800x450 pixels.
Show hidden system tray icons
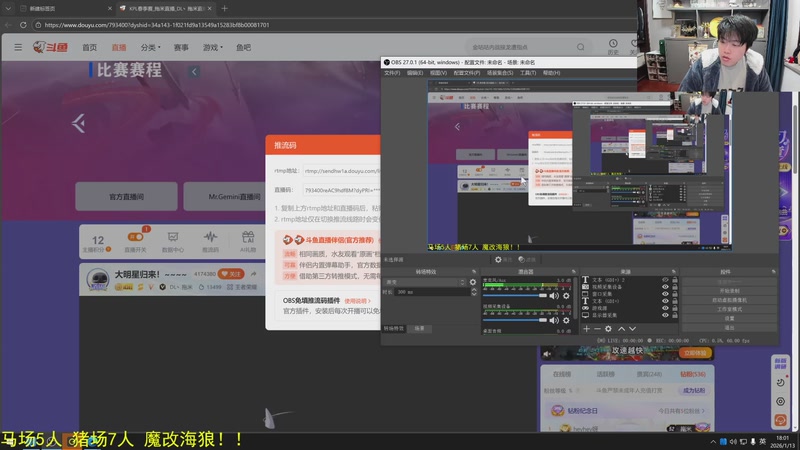[713, 441]
